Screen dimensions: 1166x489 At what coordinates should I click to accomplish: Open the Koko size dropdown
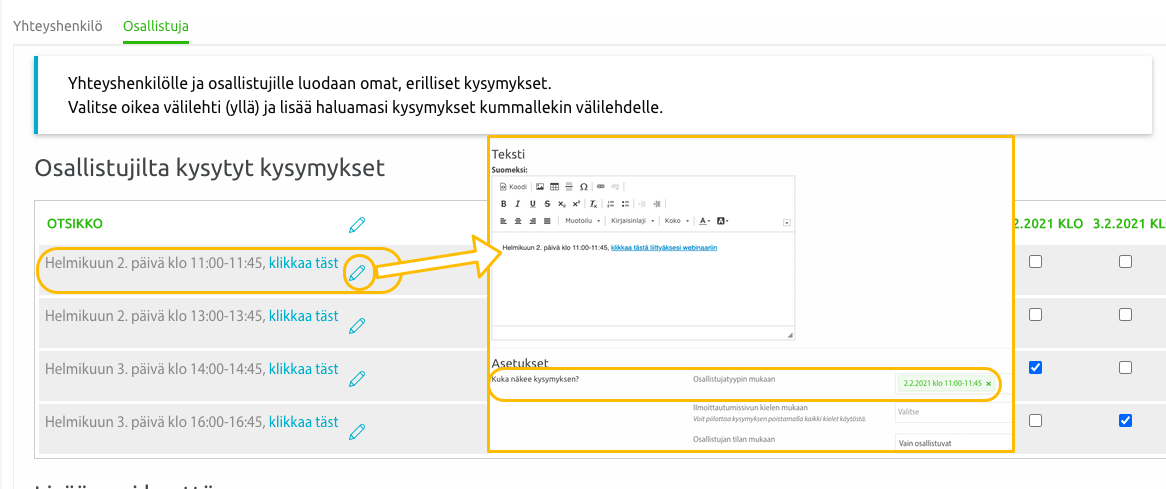677,221
